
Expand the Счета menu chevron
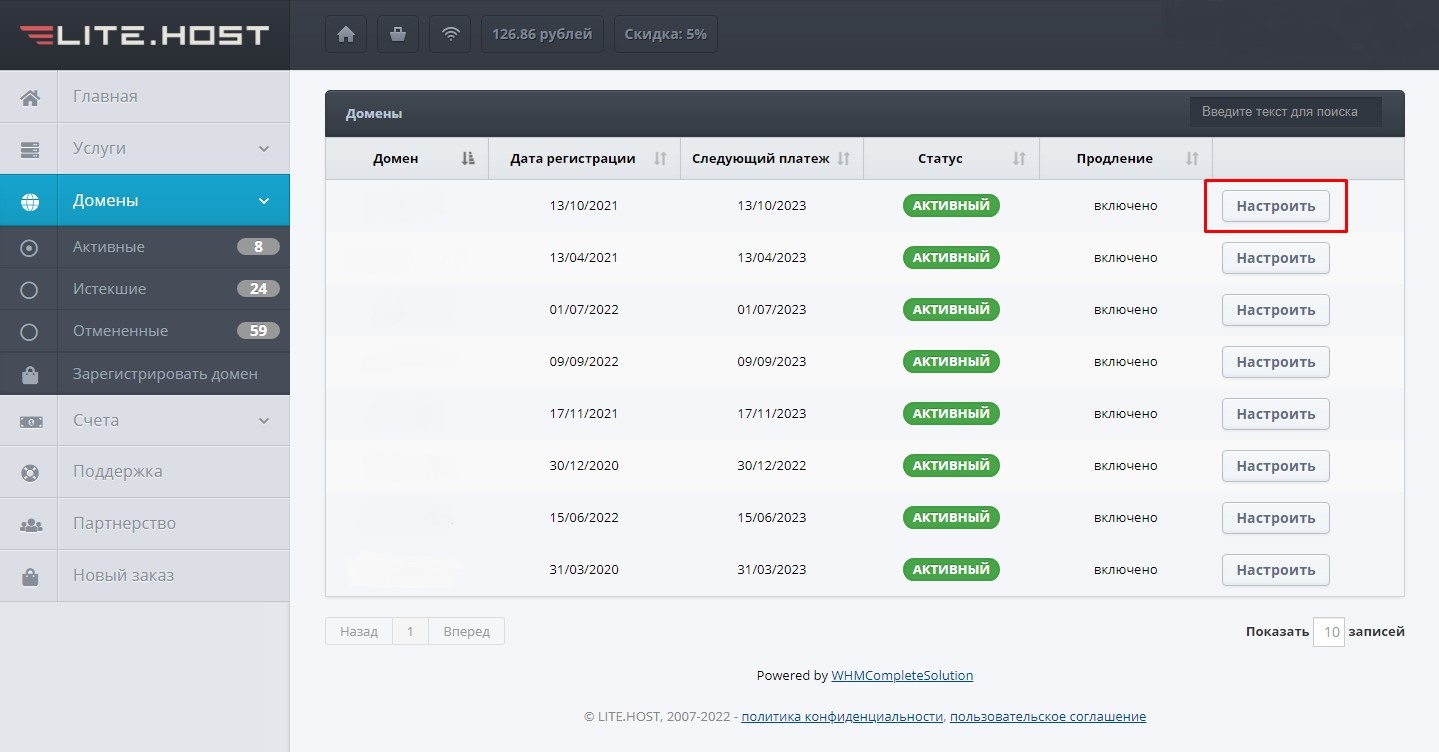tap(264, 421)
